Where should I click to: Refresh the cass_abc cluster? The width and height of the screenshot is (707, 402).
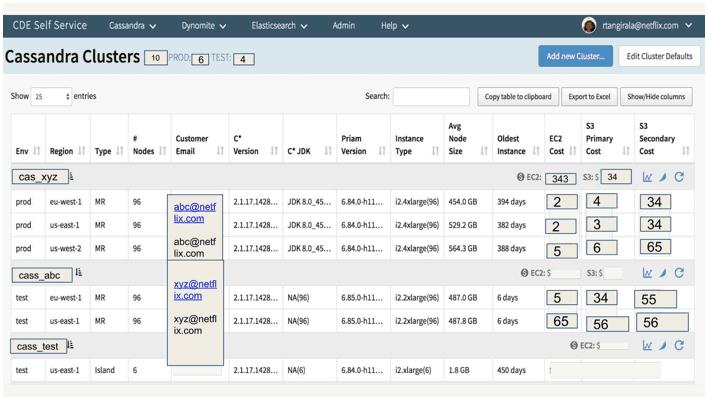click(679, 273)
